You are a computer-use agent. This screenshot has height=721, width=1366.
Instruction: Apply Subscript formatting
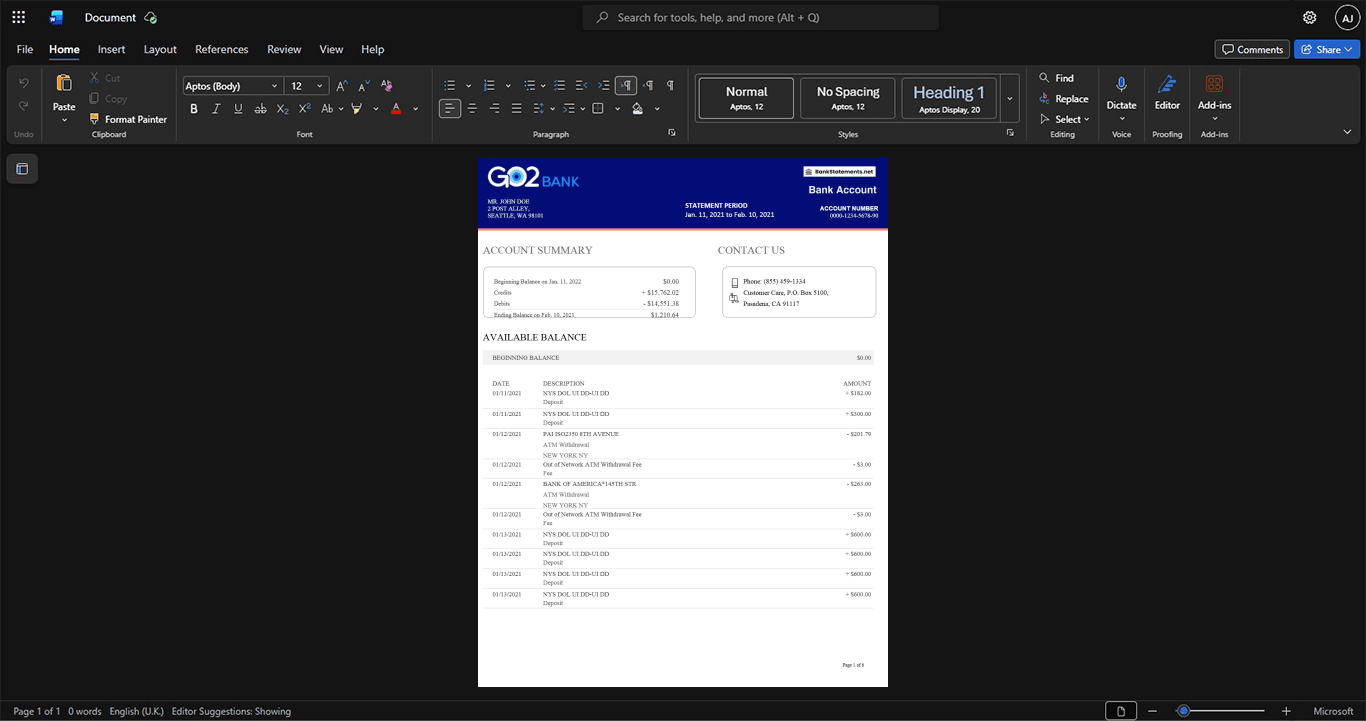(x=282, y=108)
